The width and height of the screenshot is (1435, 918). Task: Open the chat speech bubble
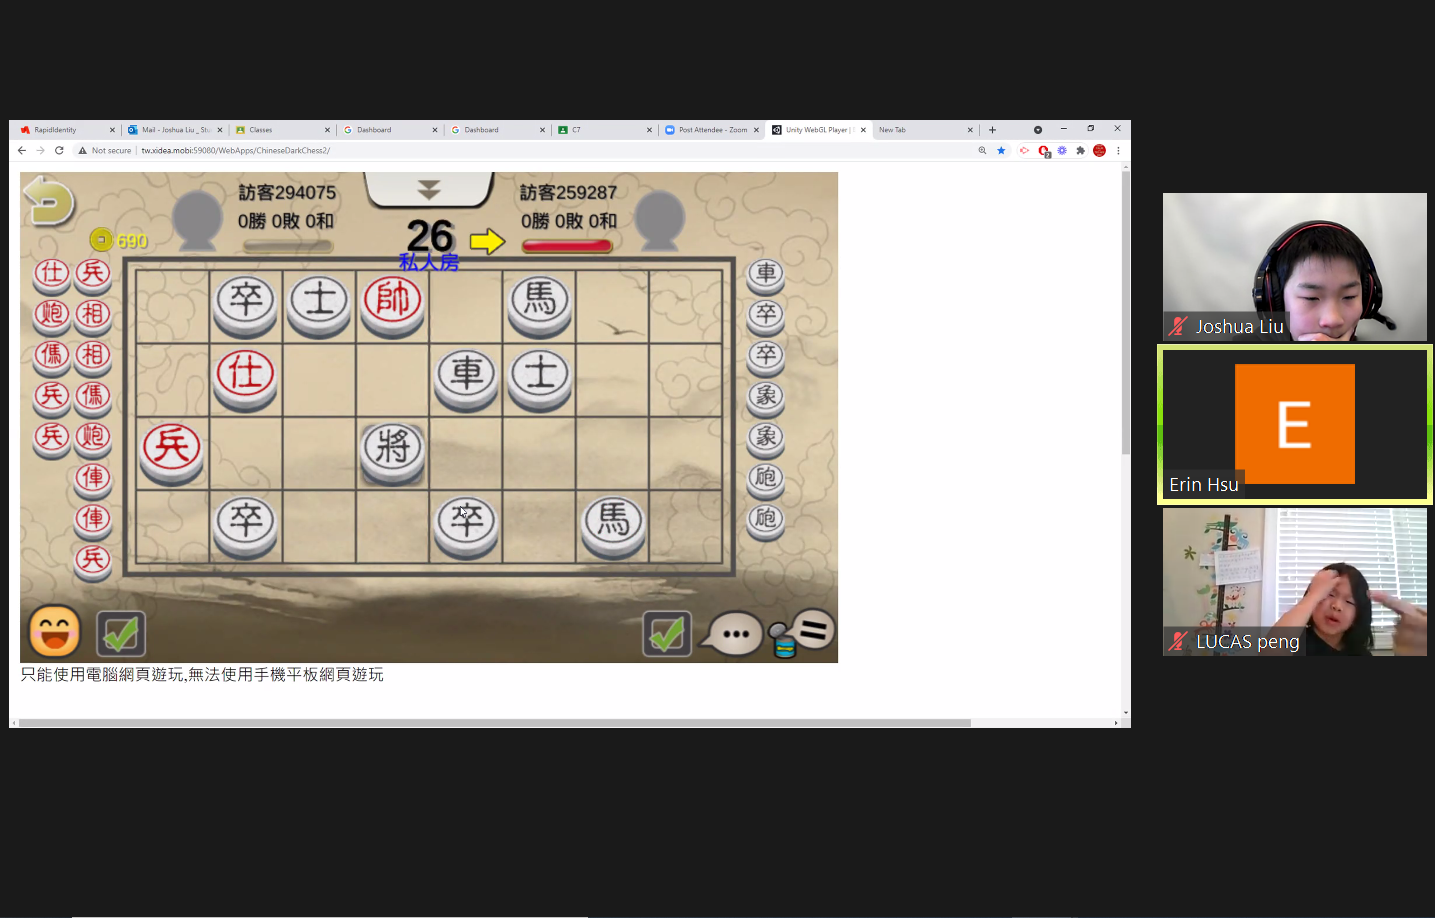(x=733, y=634)
